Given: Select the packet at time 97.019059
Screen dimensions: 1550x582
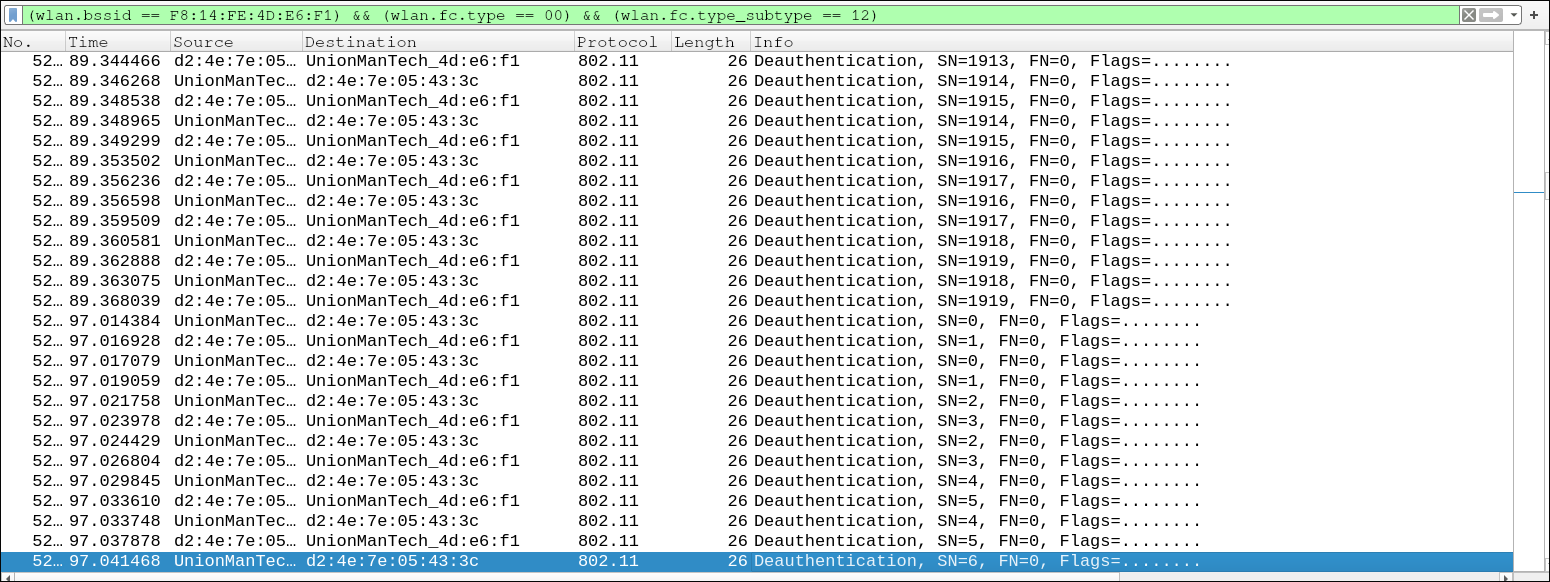Looking at the screenshot, I should click(x=757, y=381).
